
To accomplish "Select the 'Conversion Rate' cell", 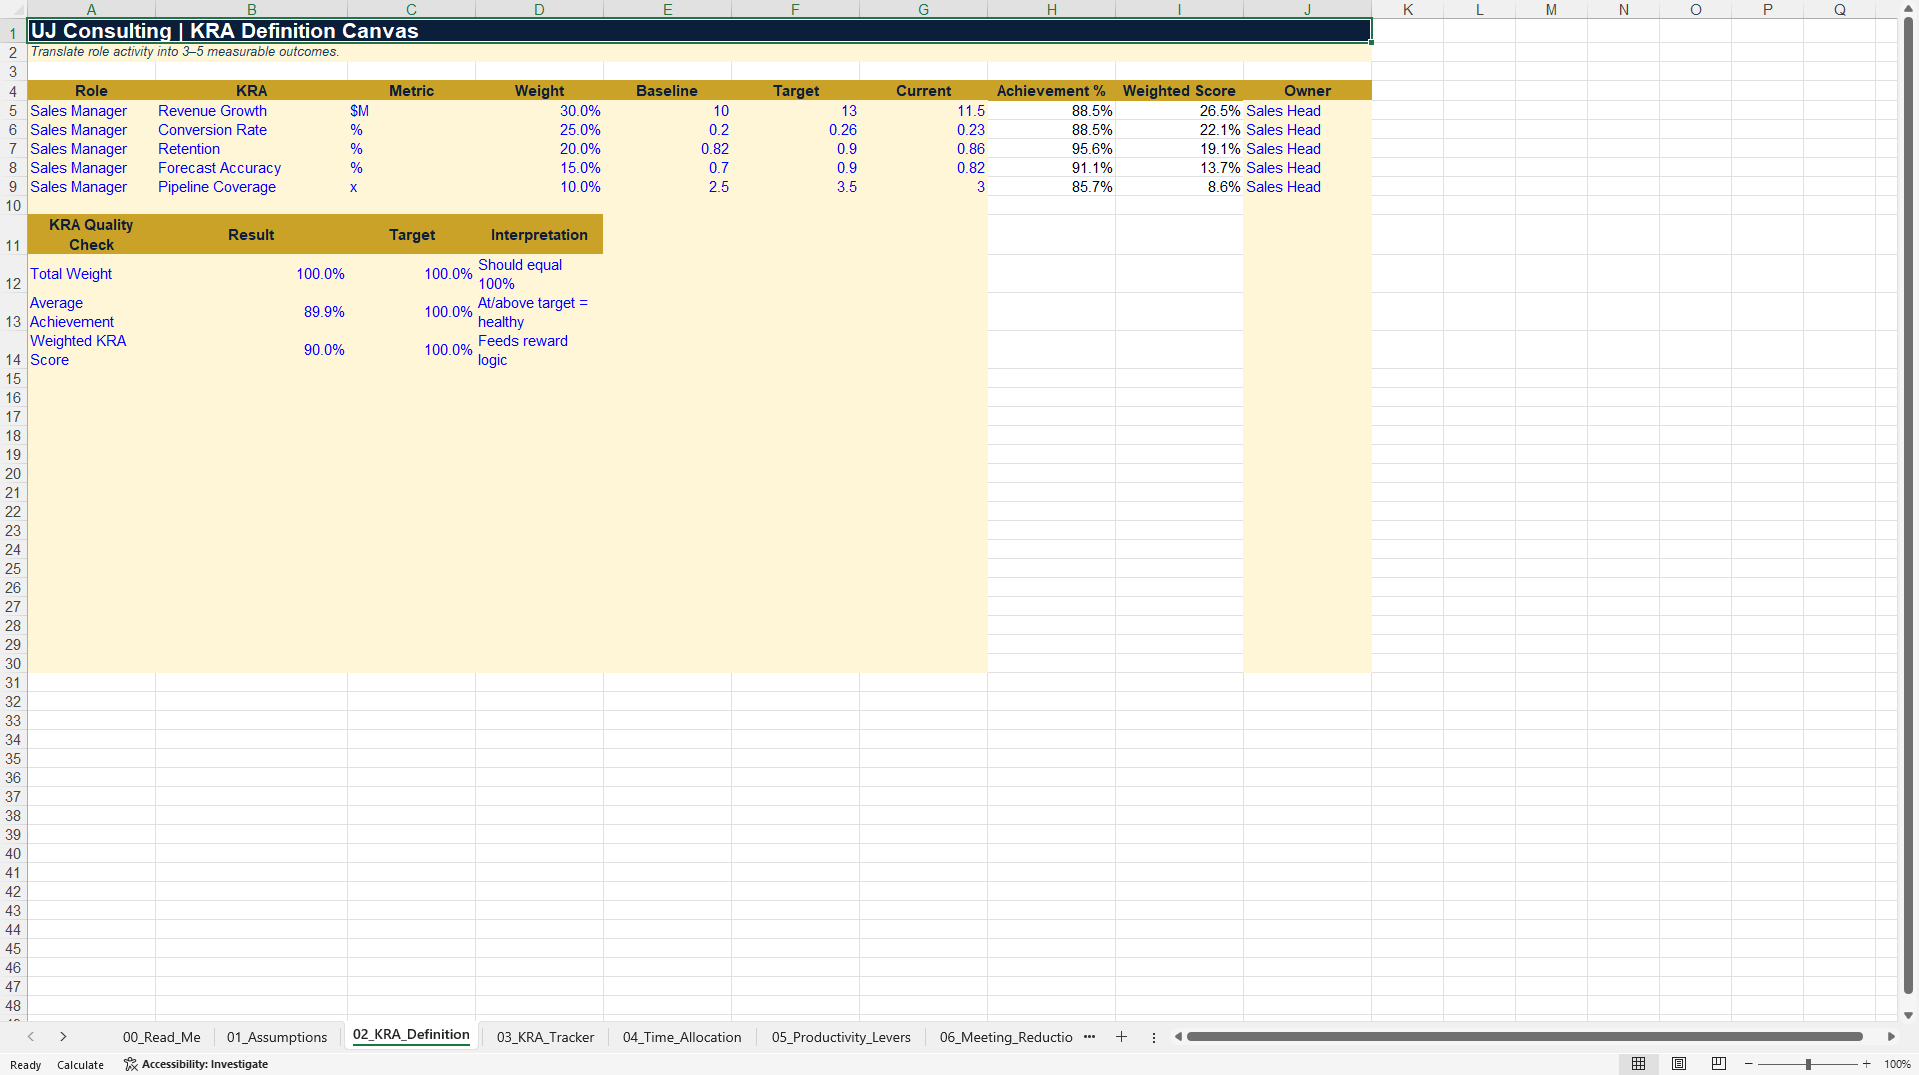I will 251,130.
